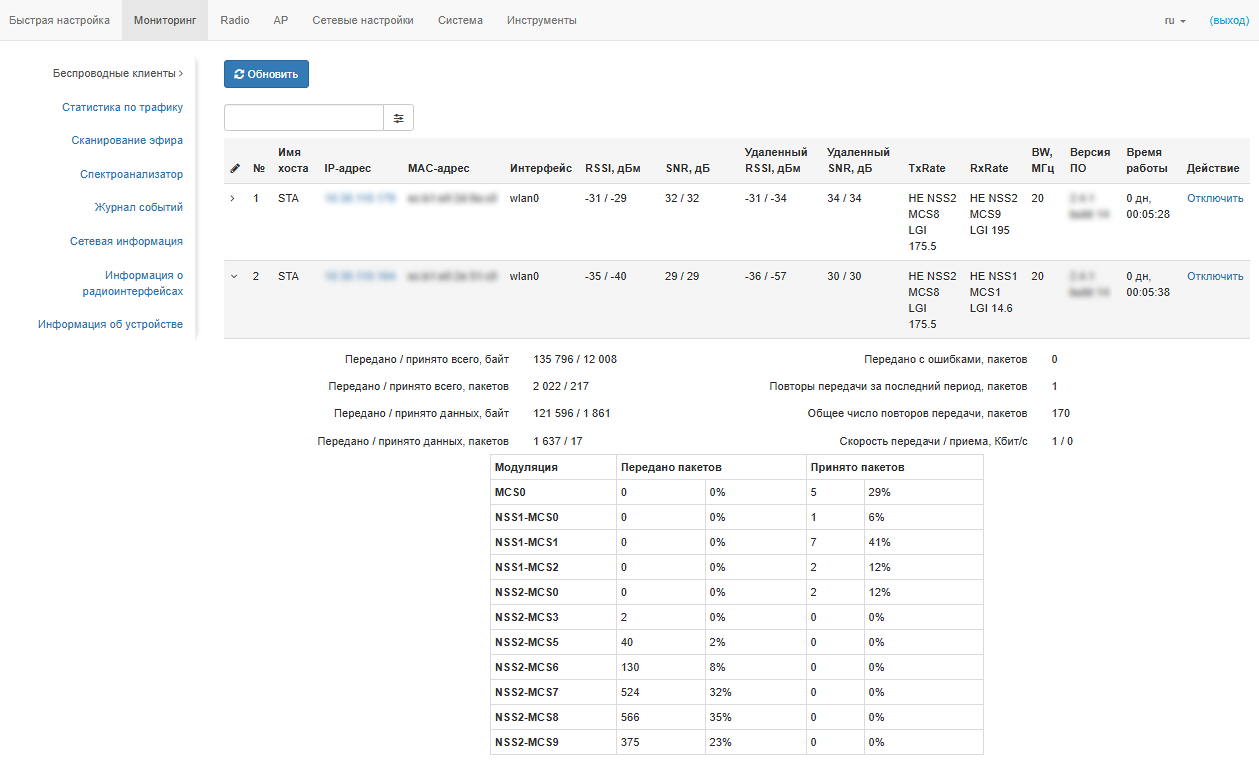Screen dimensions: 1259x764
Task: Open Журнал событий in sidebar
Action: tap(138, 207)
